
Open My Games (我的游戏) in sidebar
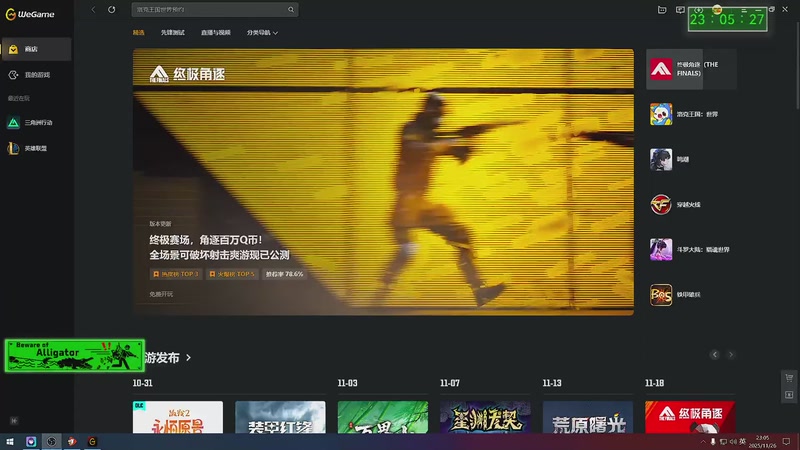point(36,75)
